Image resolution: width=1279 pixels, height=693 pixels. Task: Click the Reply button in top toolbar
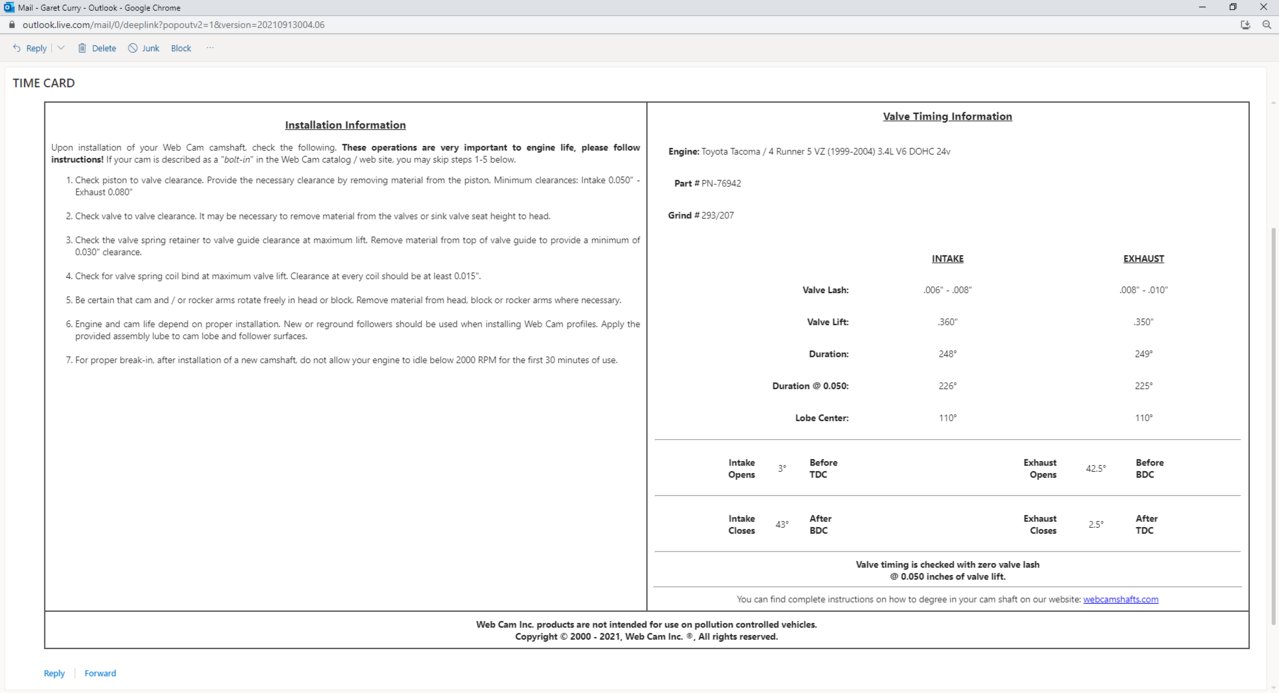[x=29, y=48]
